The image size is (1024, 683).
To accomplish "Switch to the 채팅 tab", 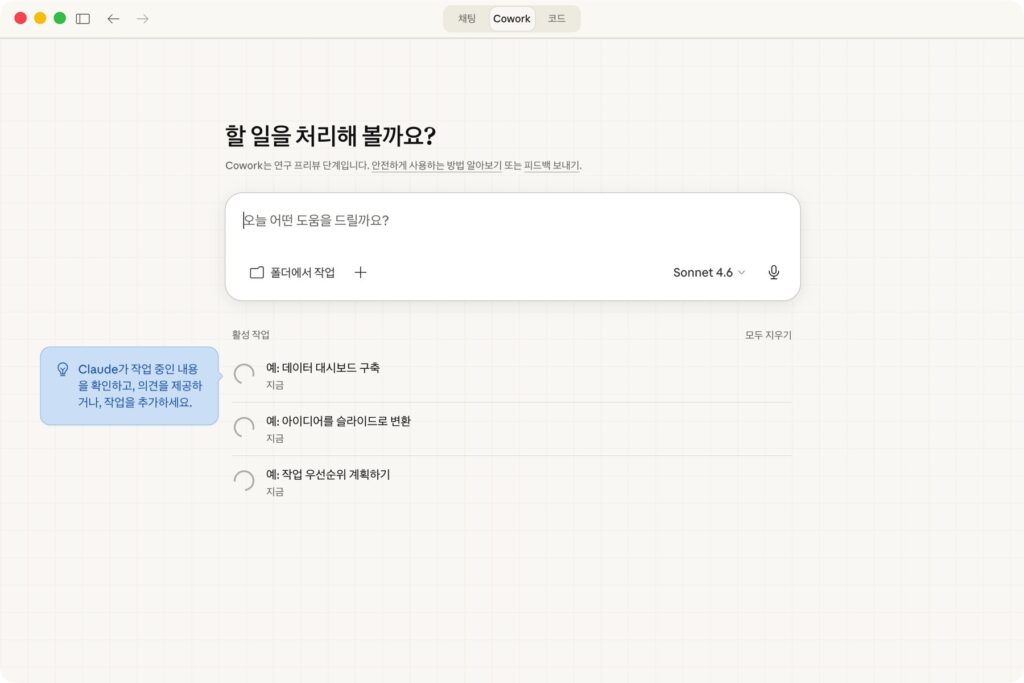I will tap(467, 19).
